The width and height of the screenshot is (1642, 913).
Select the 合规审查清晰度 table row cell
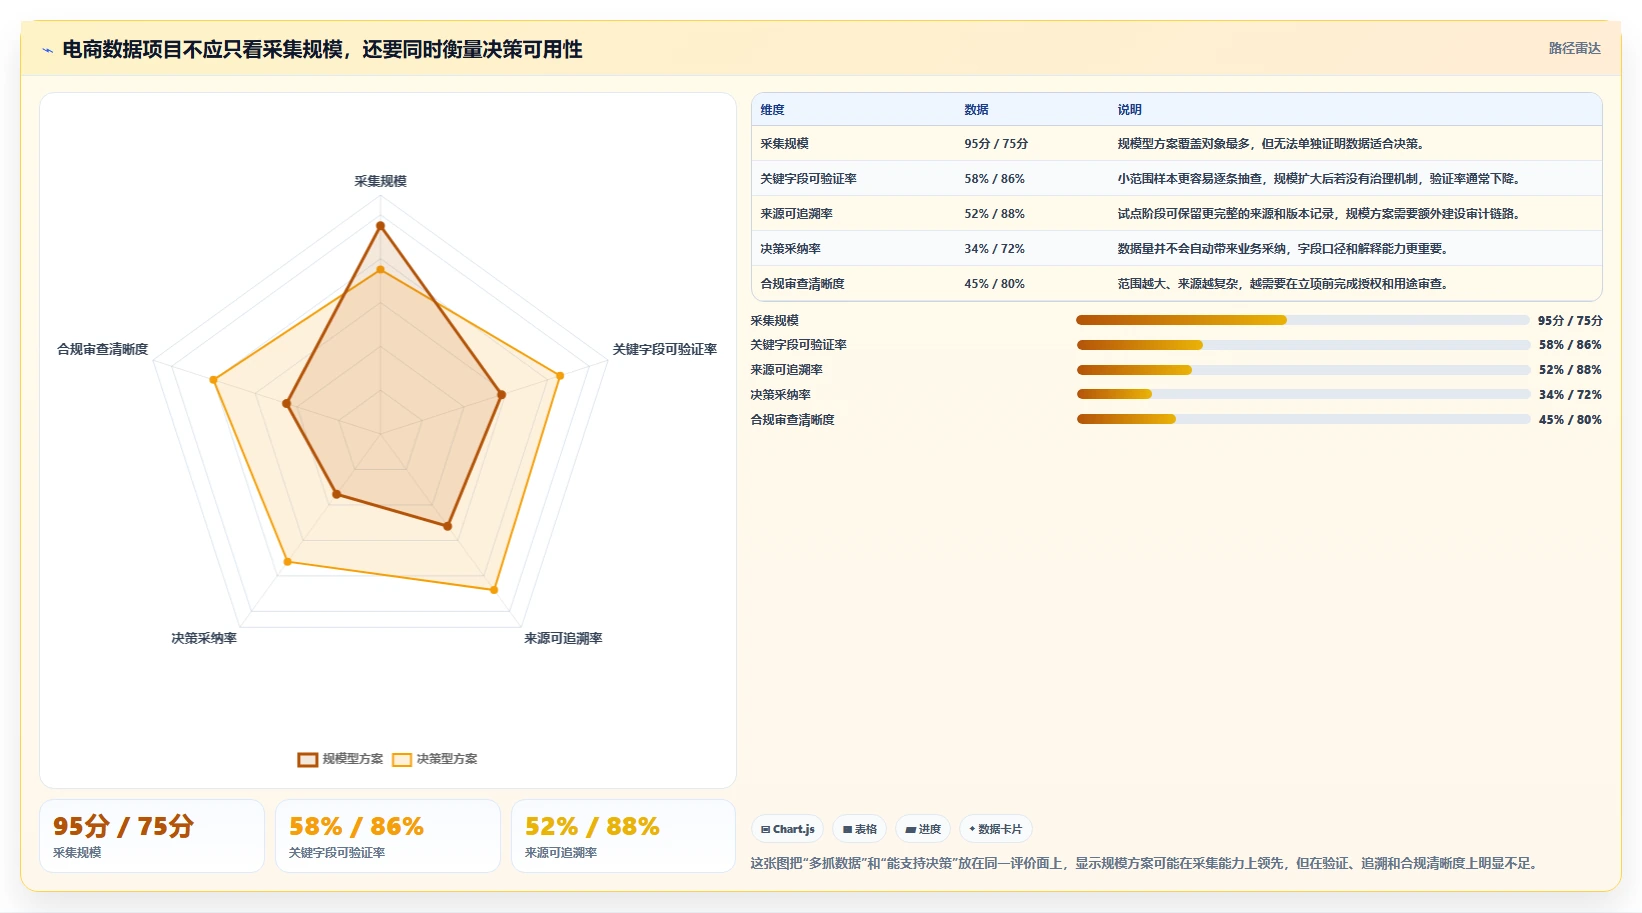tap(802, 284)
